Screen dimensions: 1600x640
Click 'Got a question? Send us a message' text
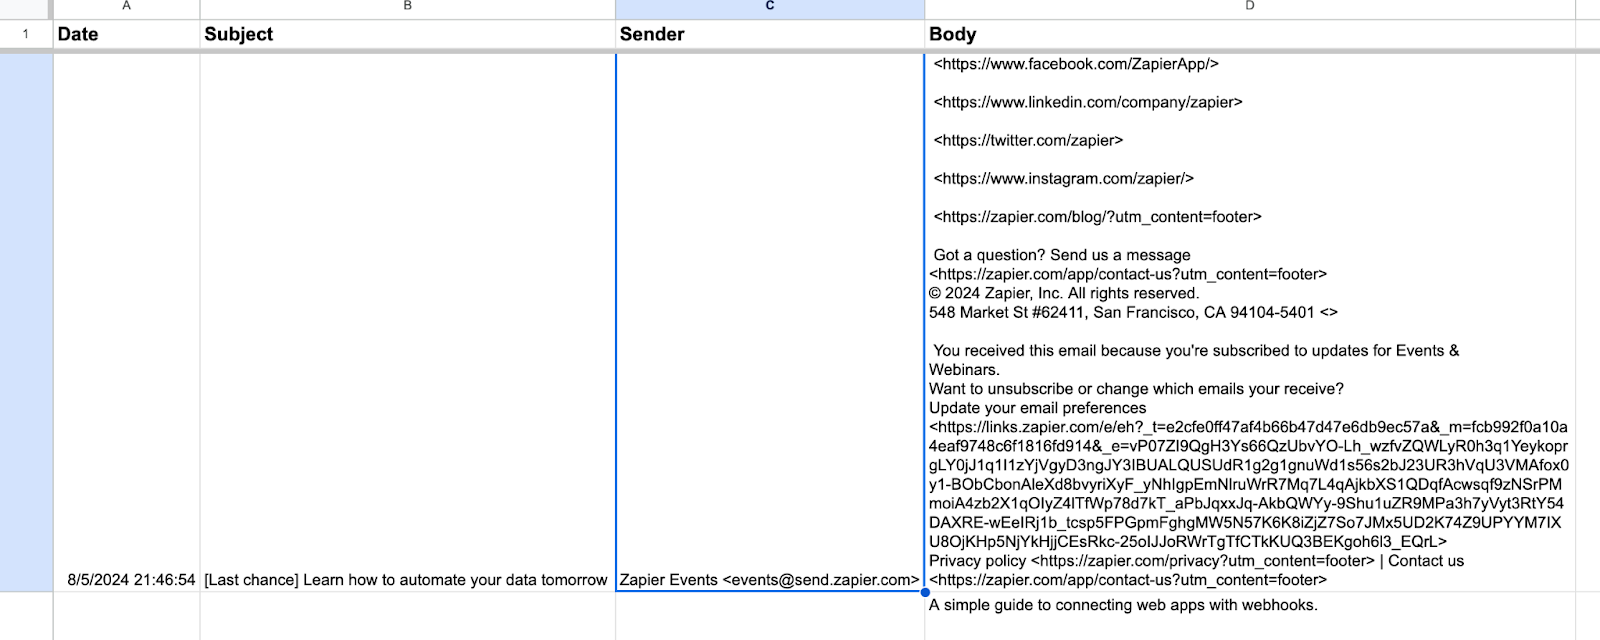(x=1062, y=255)
